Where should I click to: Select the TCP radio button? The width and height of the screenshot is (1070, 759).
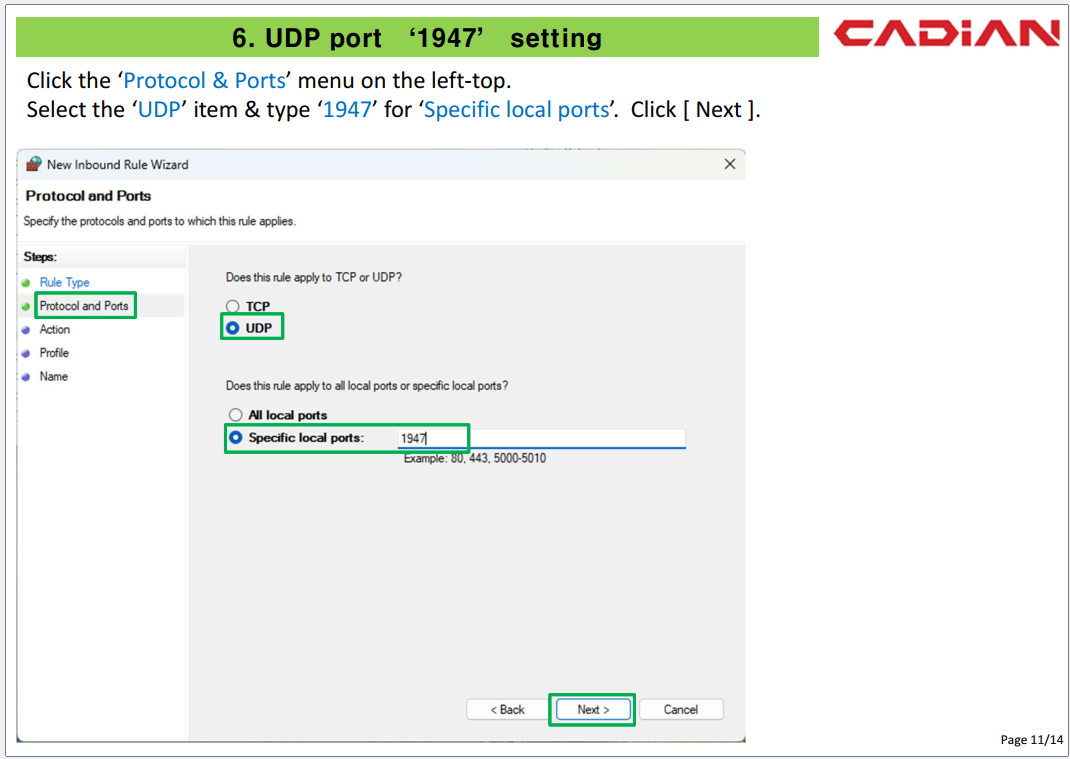233,307
